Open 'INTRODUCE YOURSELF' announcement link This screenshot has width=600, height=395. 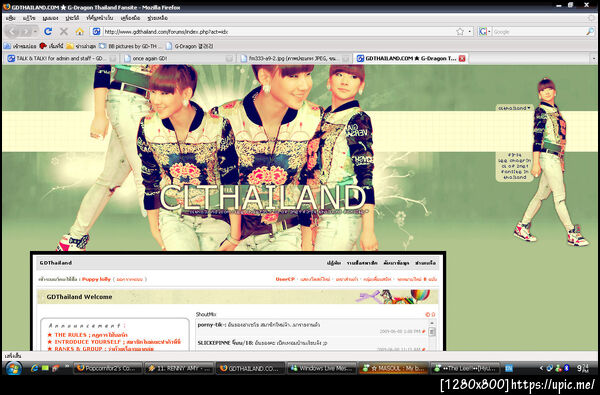coord(117,342)
